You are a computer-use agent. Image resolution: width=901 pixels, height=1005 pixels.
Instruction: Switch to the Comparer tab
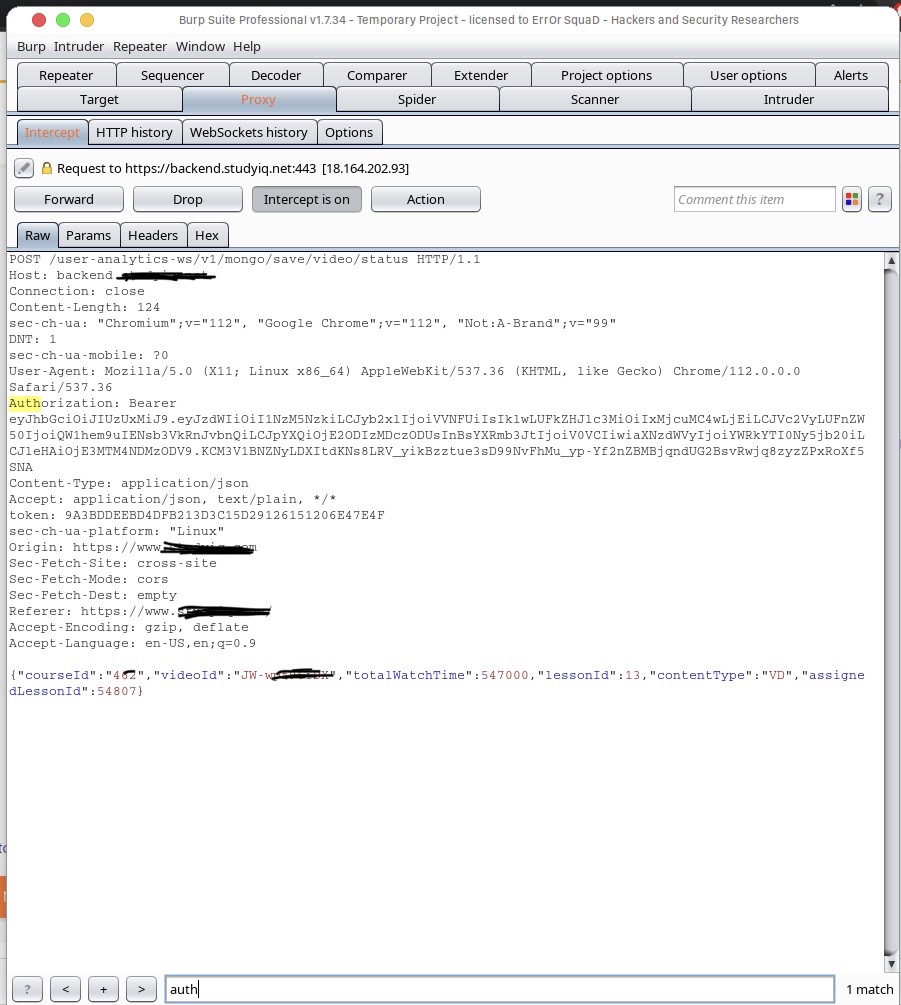(377, 75)
